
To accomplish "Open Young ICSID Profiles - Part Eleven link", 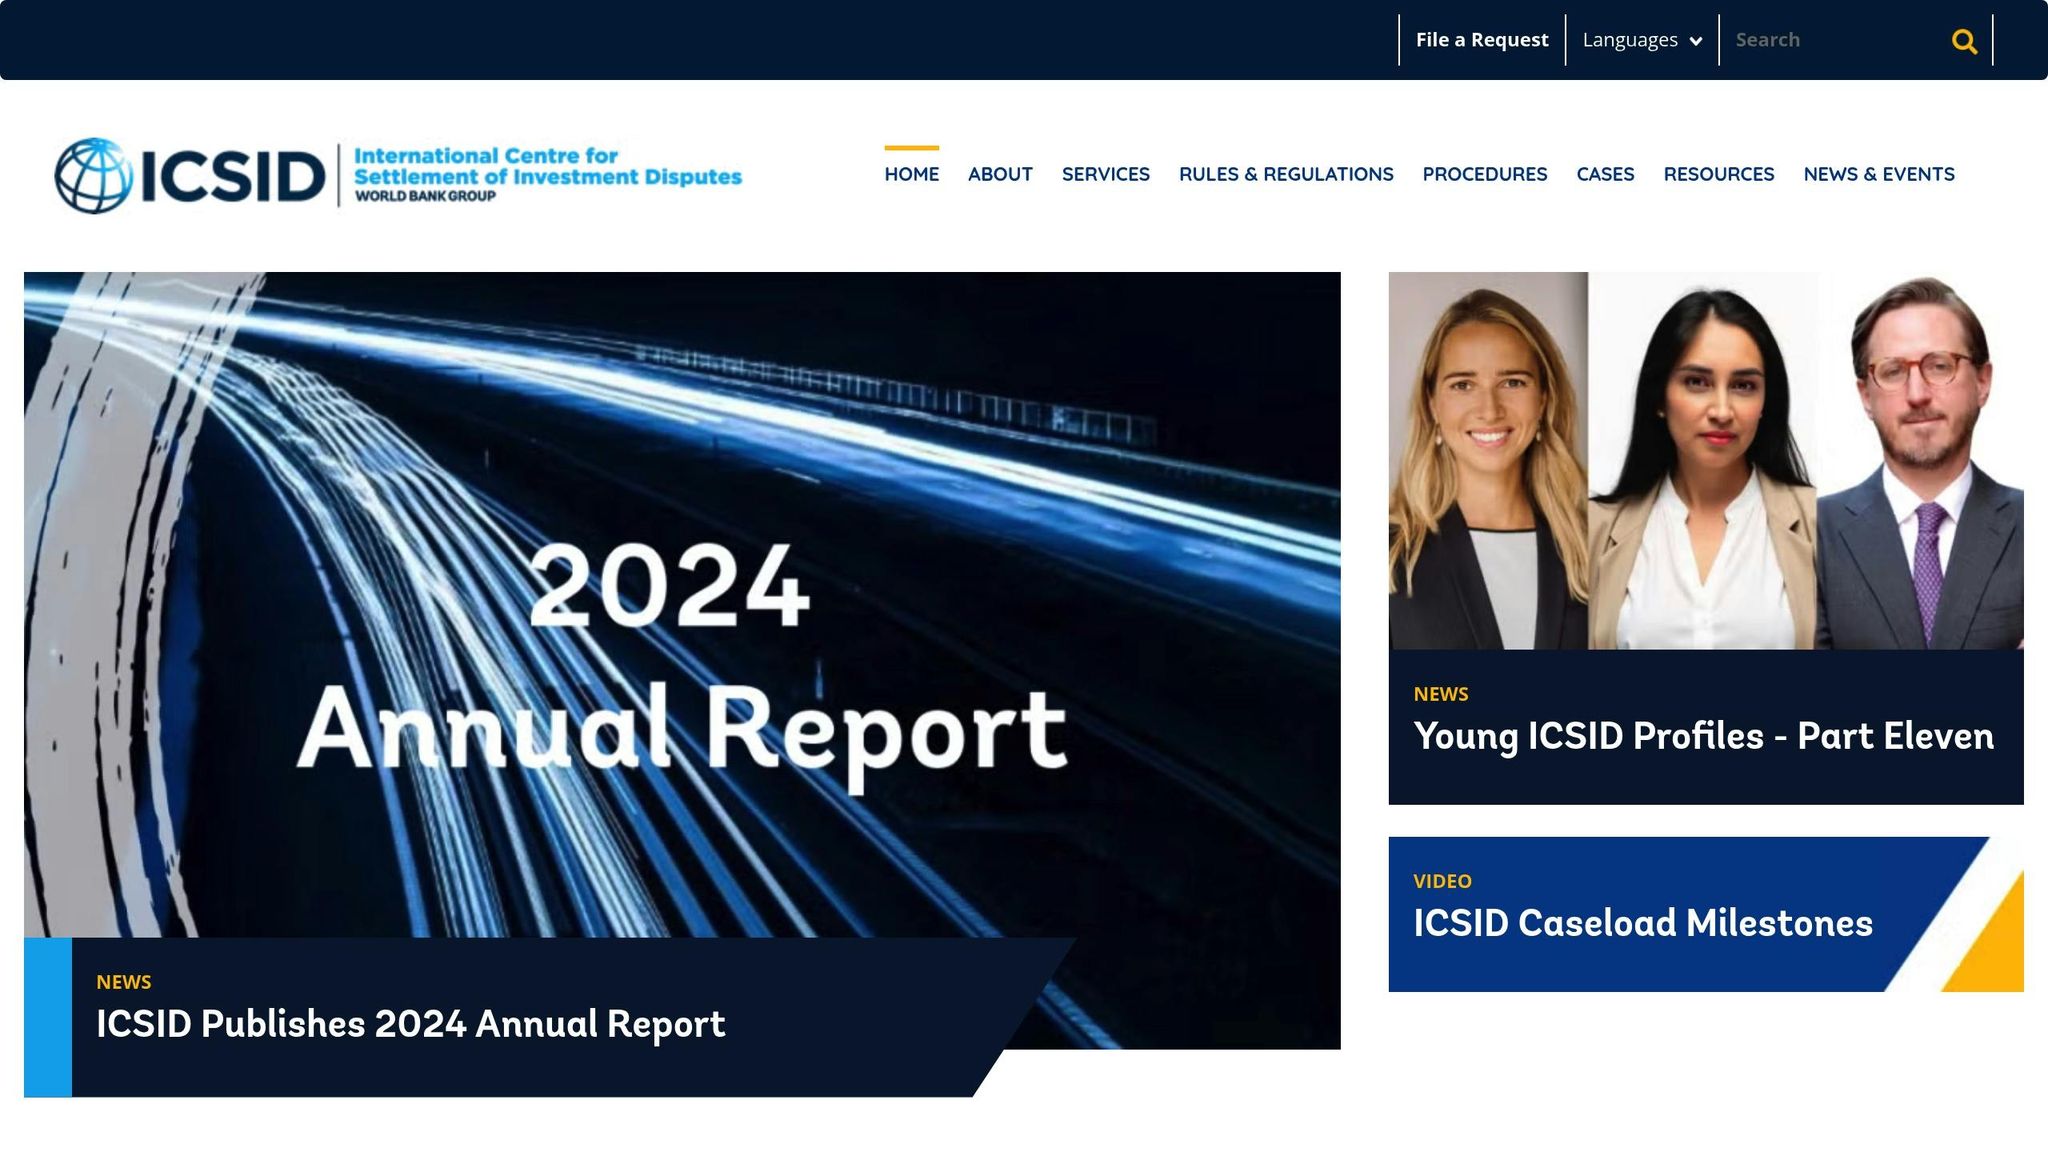I will tap(1704, 736).
